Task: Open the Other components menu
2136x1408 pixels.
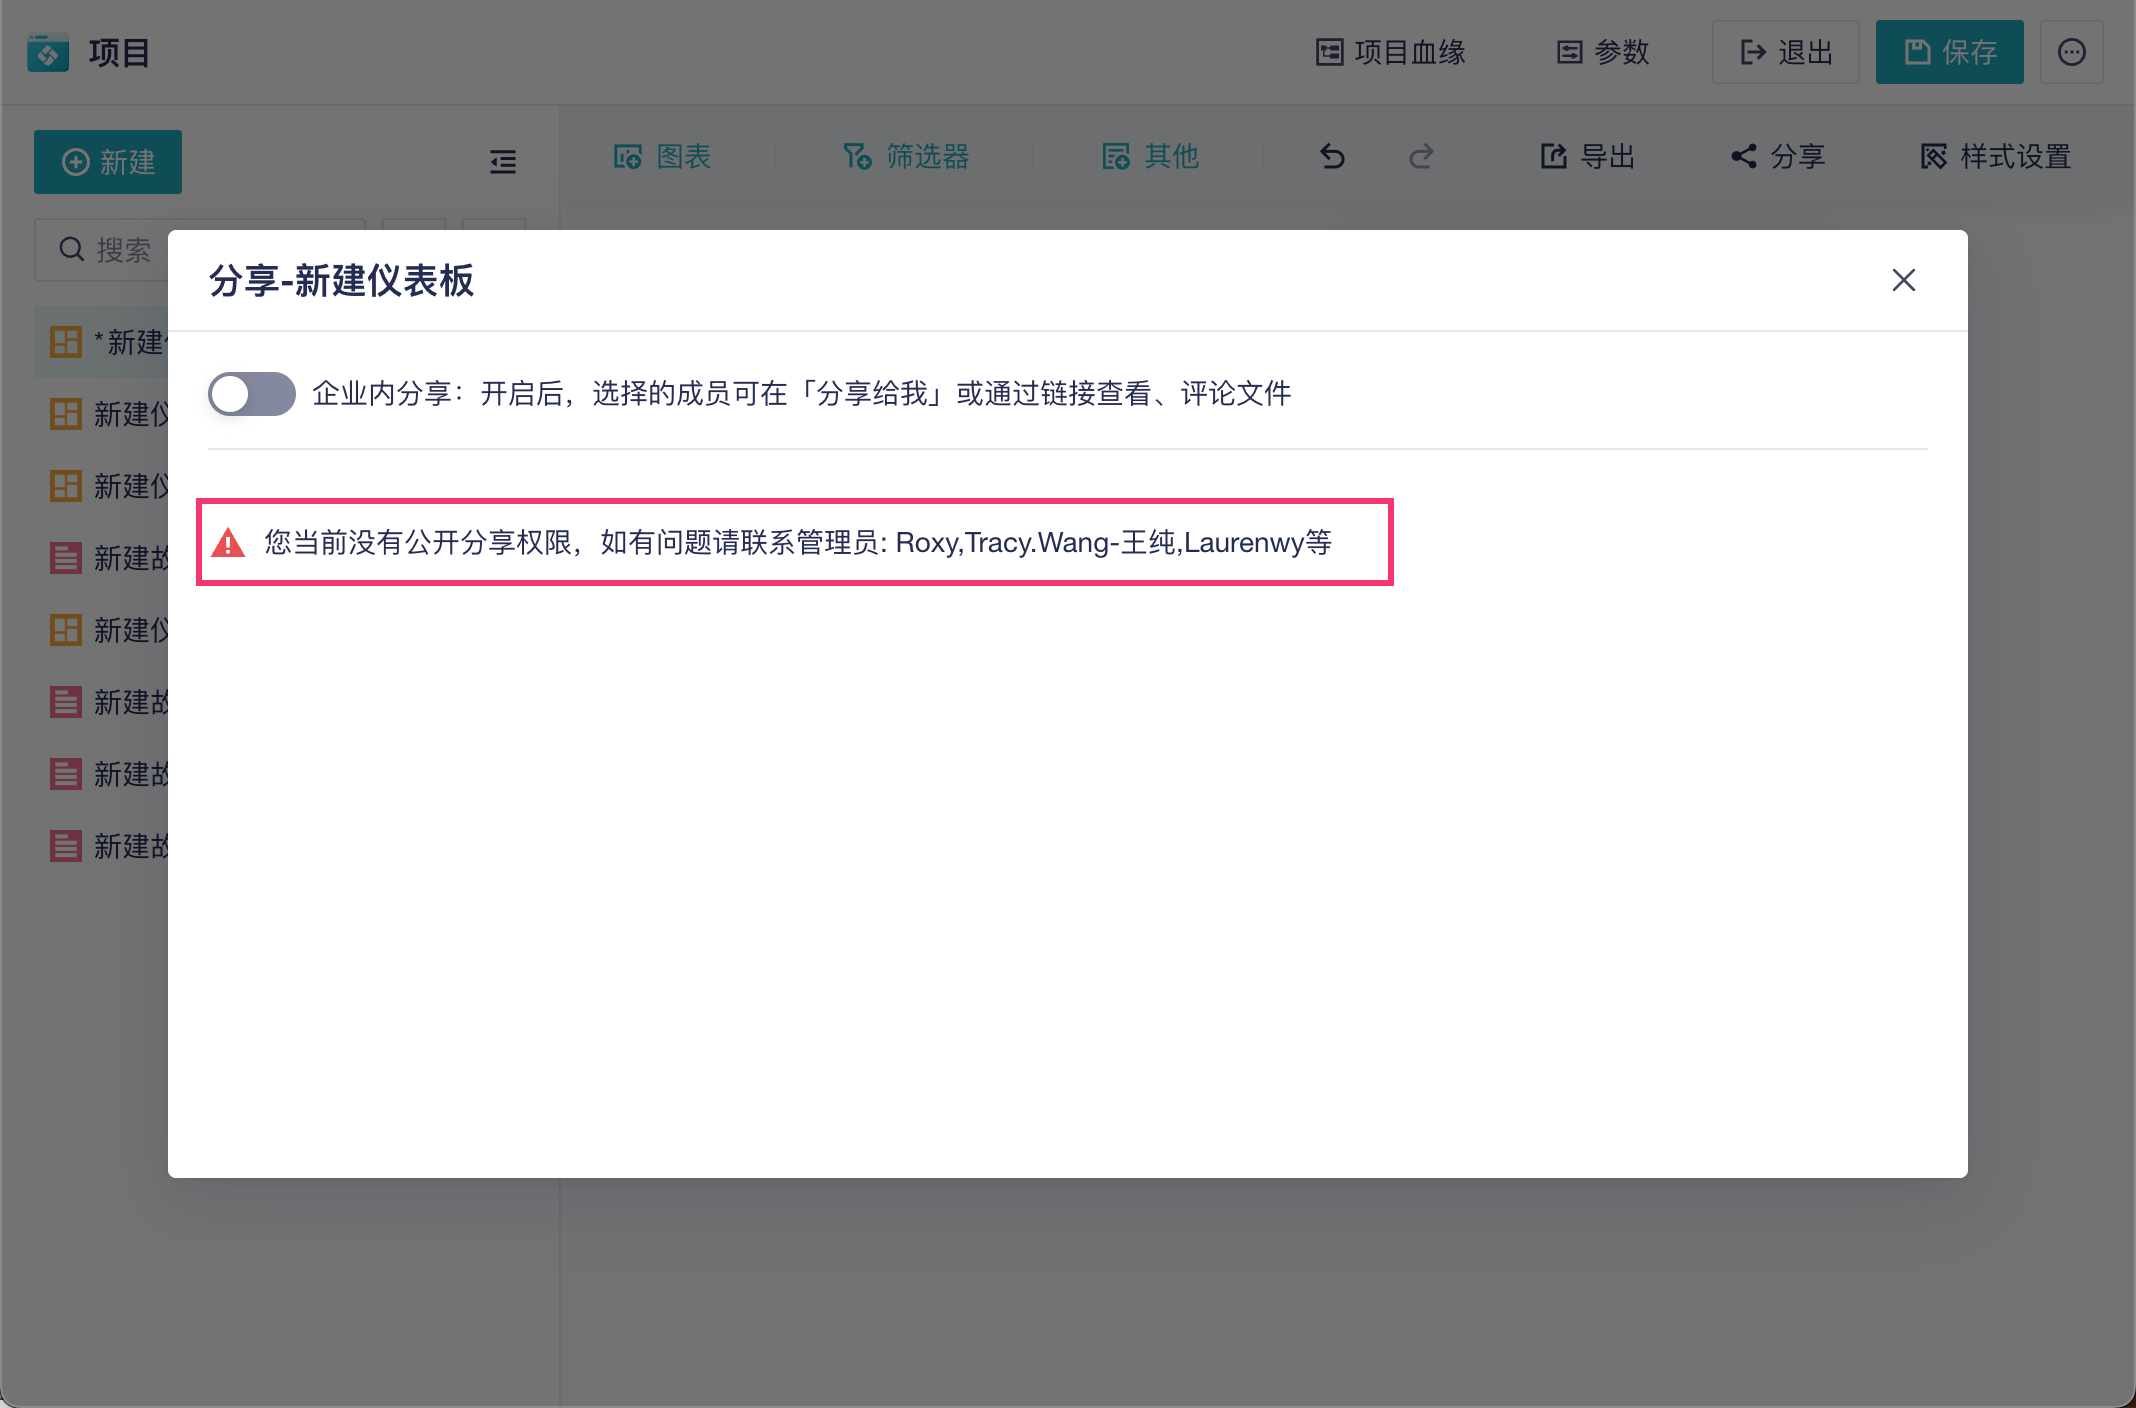Action: tap(1150, 157)
